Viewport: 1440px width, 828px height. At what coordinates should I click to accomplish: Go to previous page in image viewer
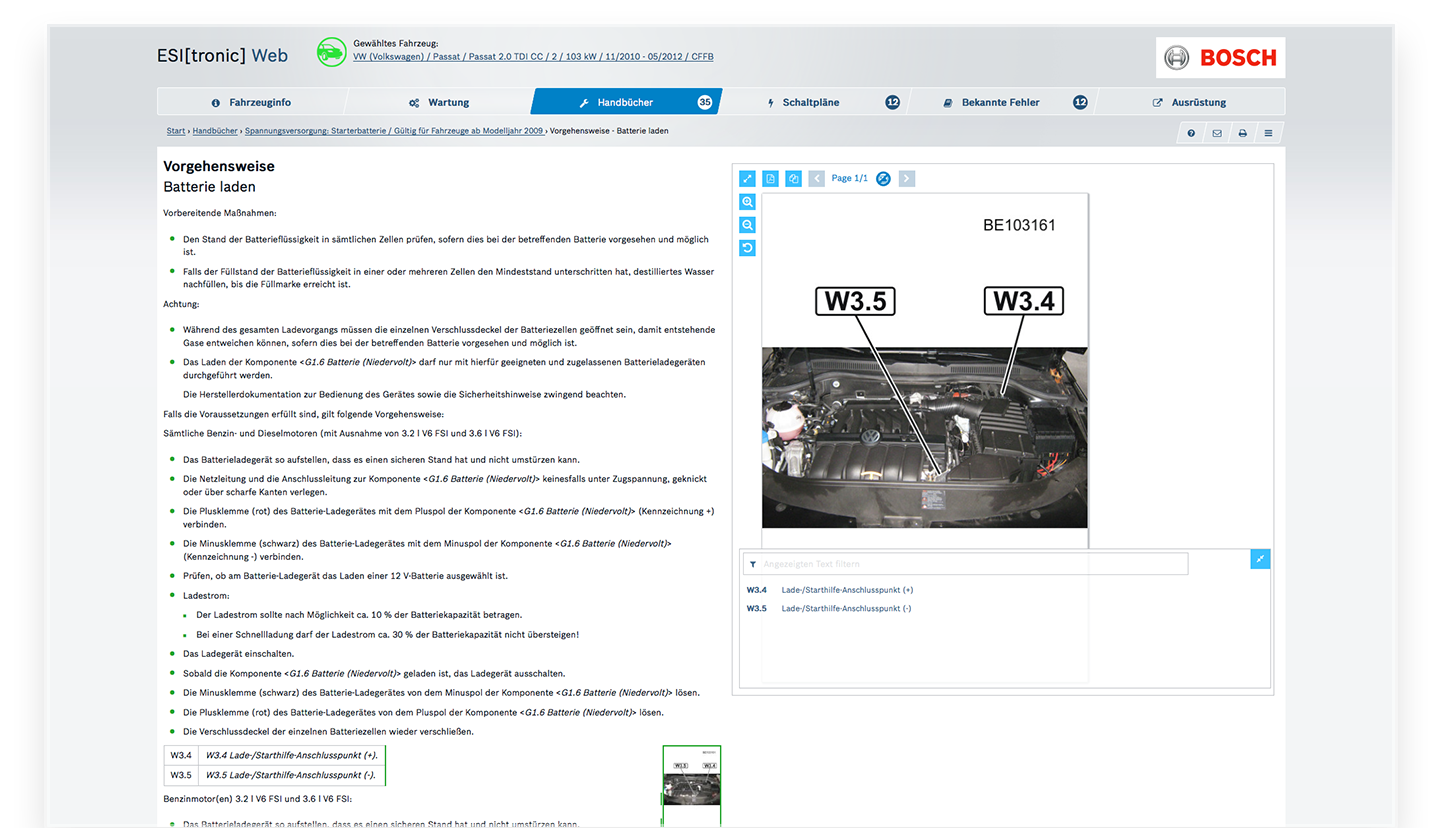(x=816, y=178)
